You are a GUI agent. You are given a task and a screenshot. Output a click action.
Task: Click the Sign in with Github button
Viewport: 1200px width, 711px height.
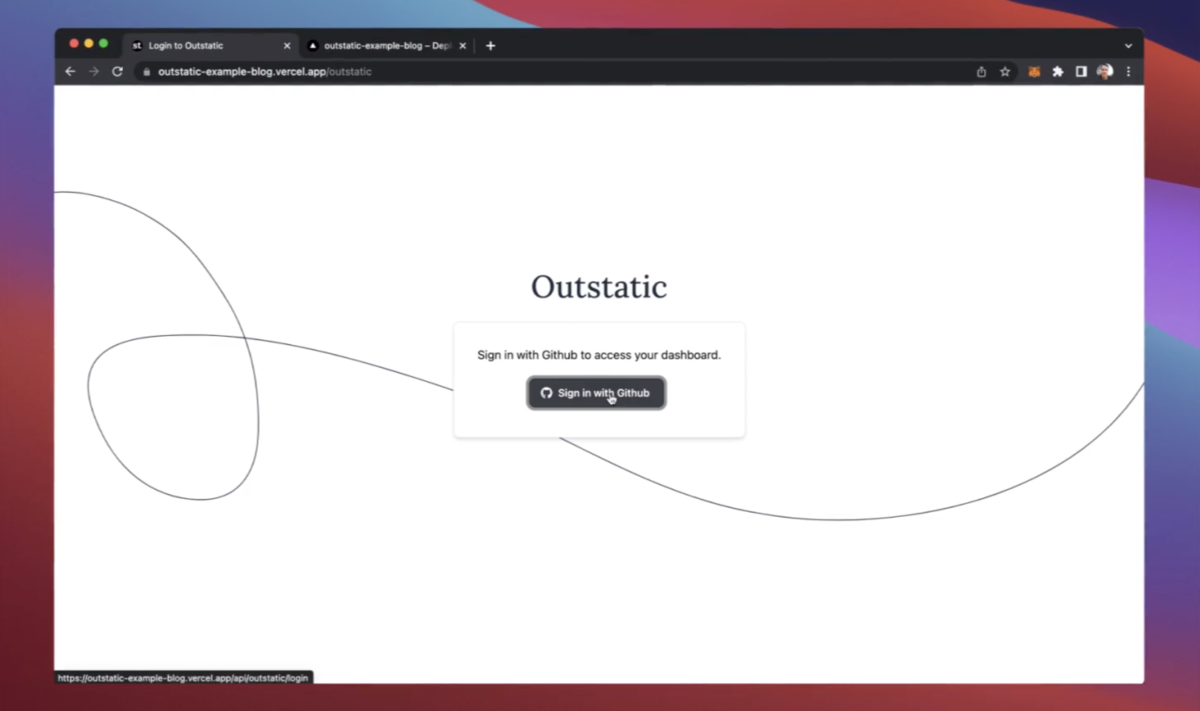(596, 393)
